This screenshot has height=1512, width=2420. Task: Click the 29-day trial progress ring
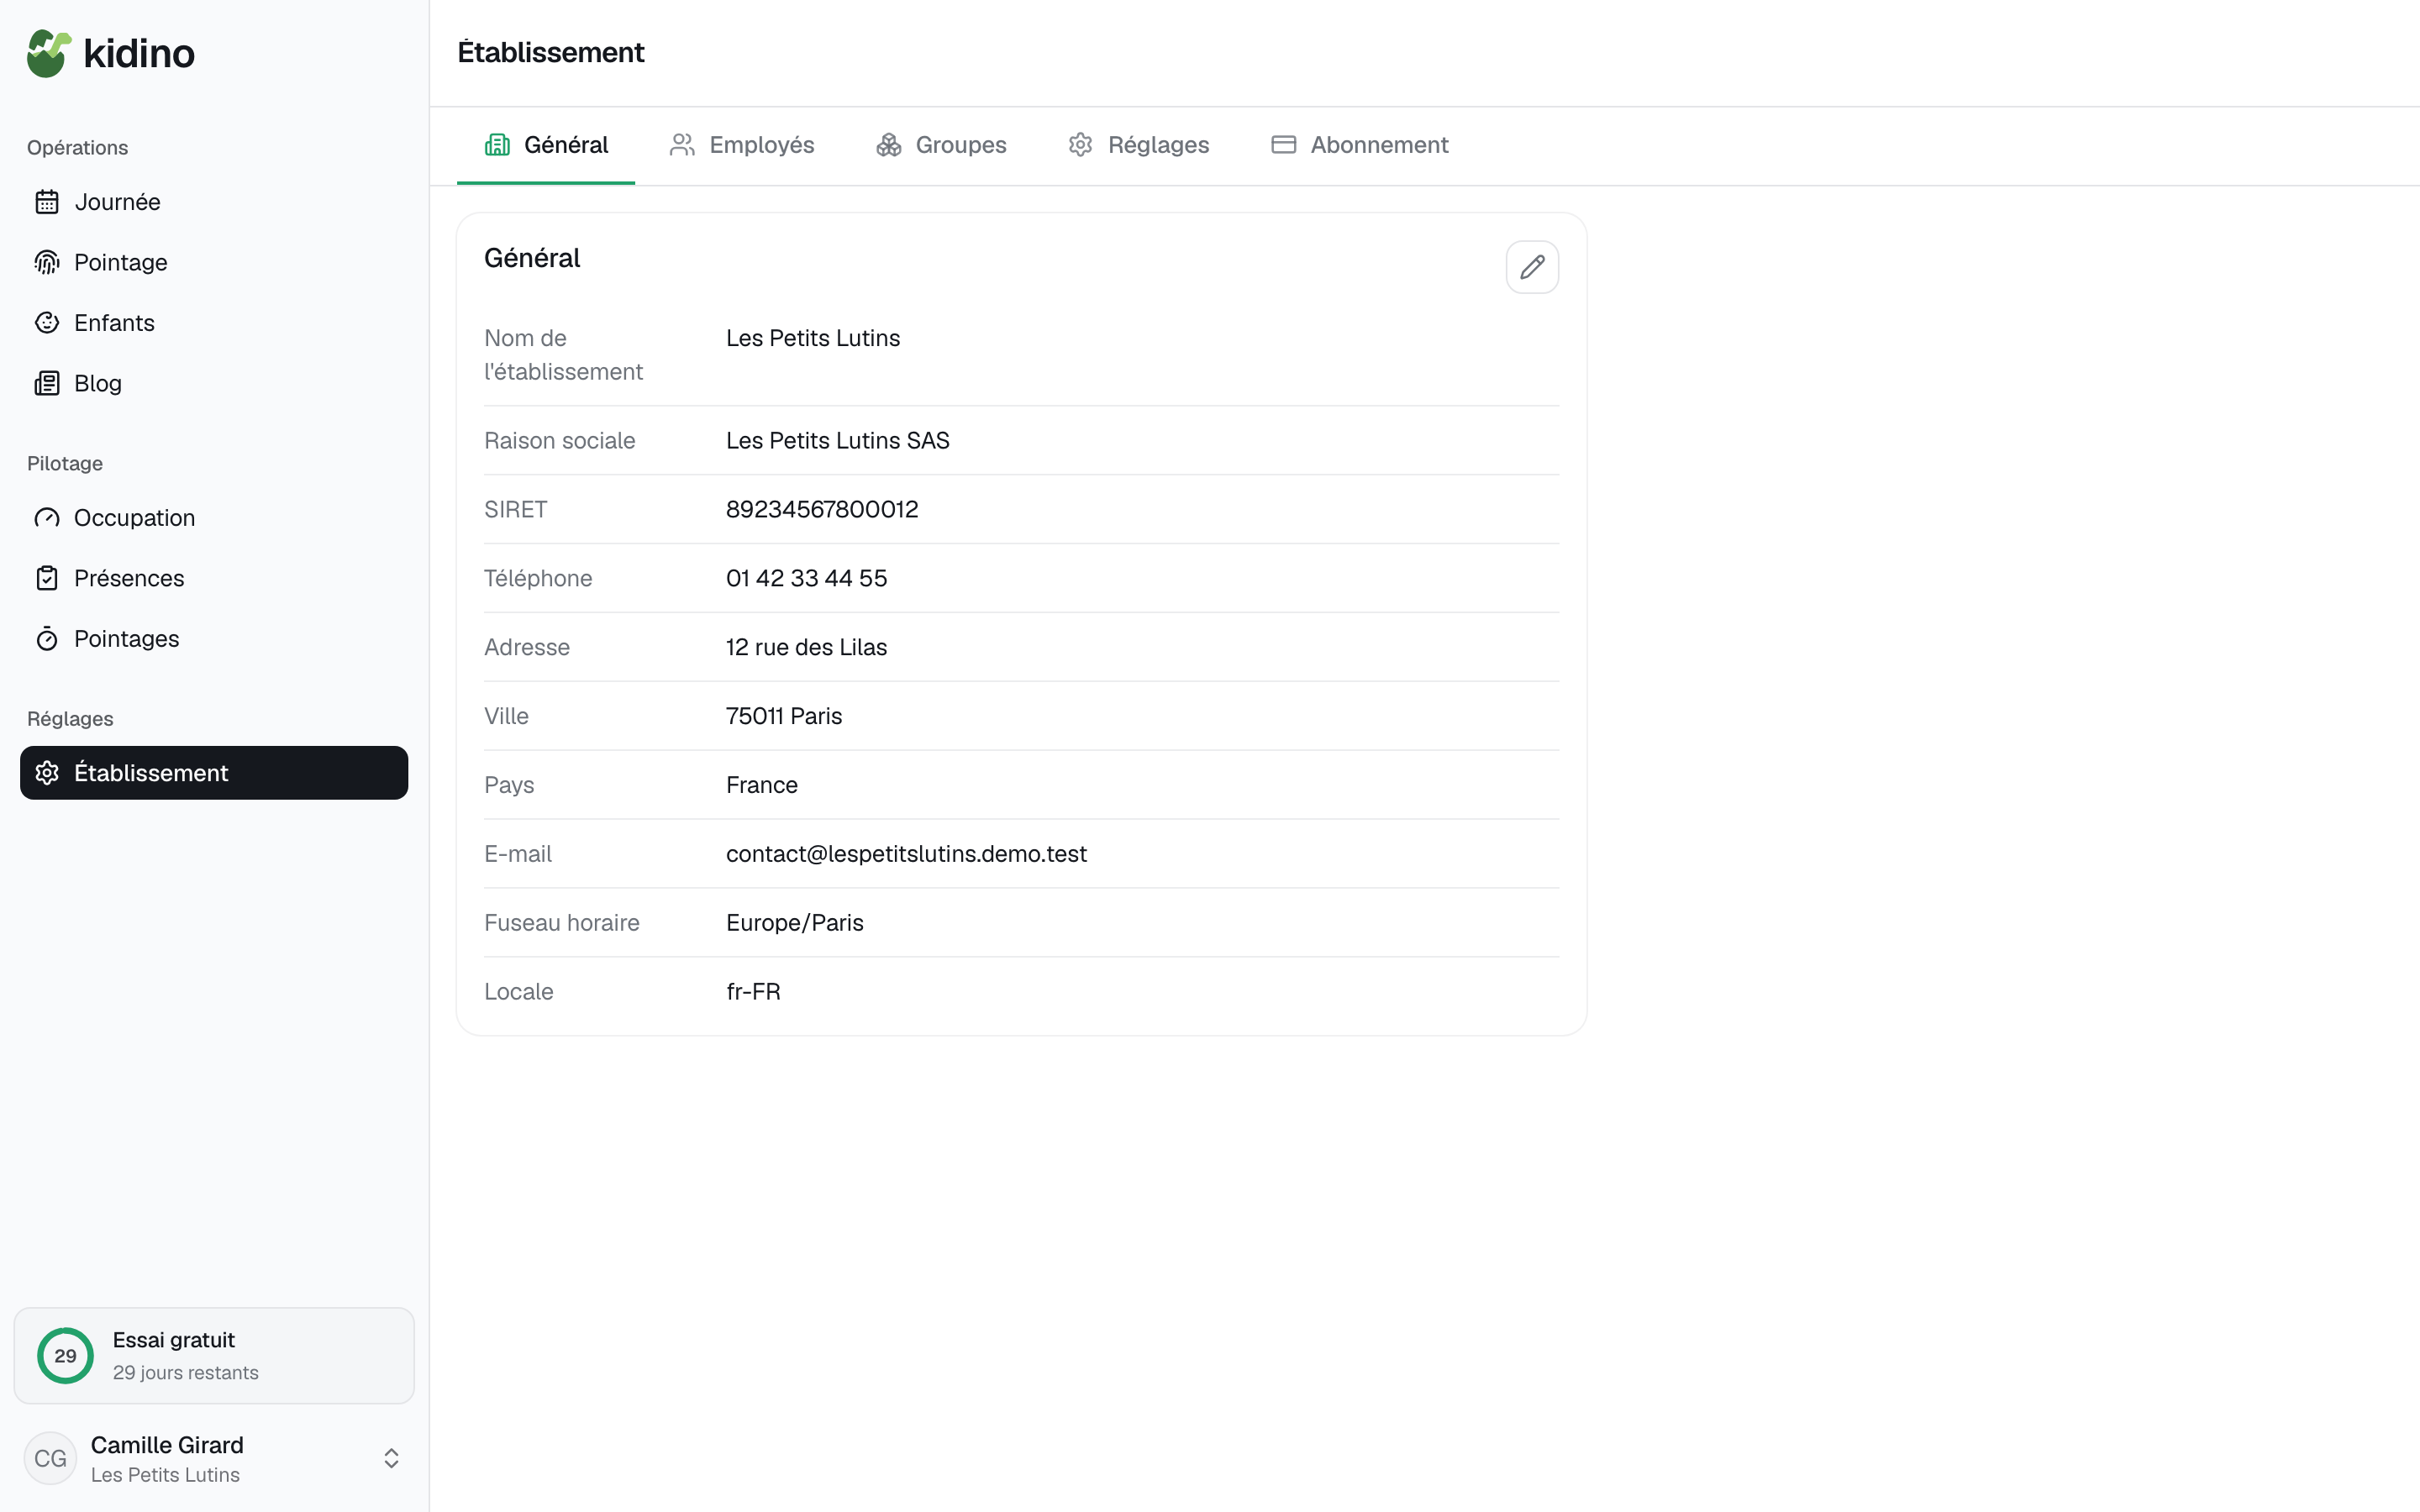[x=65, y=1355]
